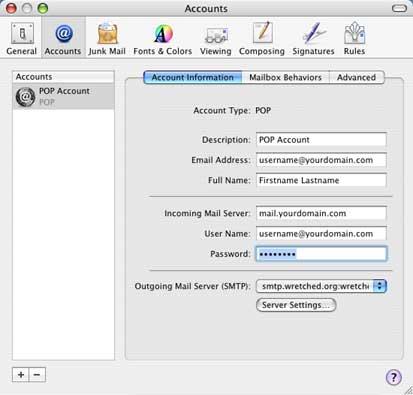Click into the Full Name field
The width and height of the screenshot is (413, 395).
click(321, 180)
